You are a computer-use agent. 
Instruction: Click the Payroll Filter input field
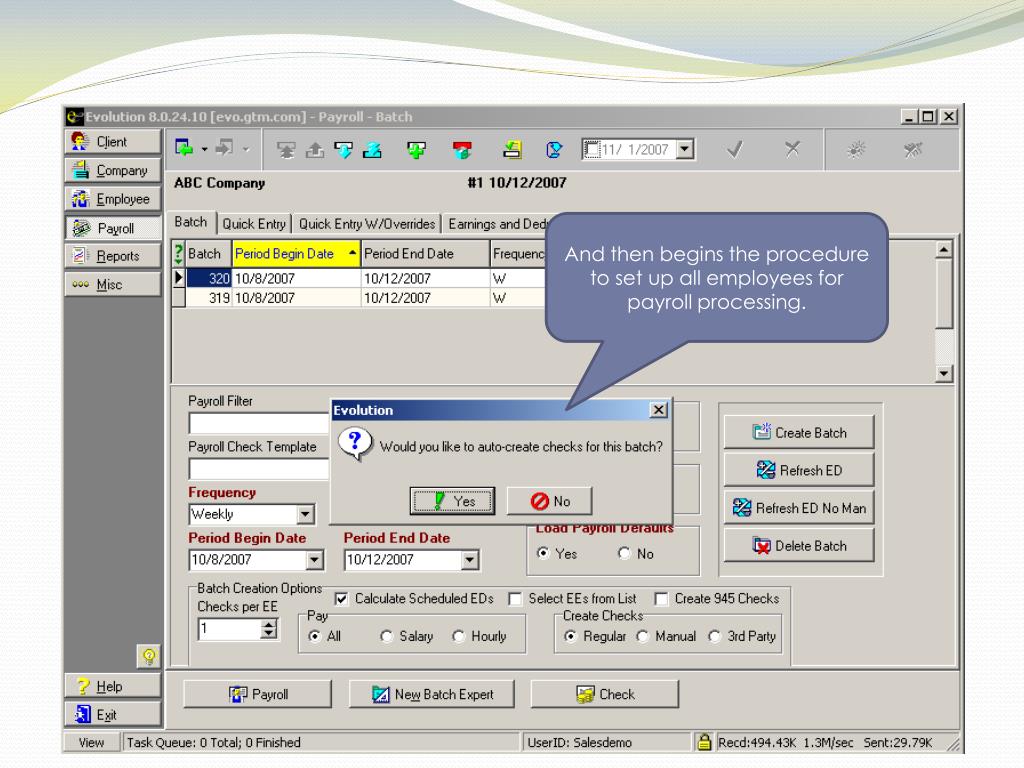259,423
